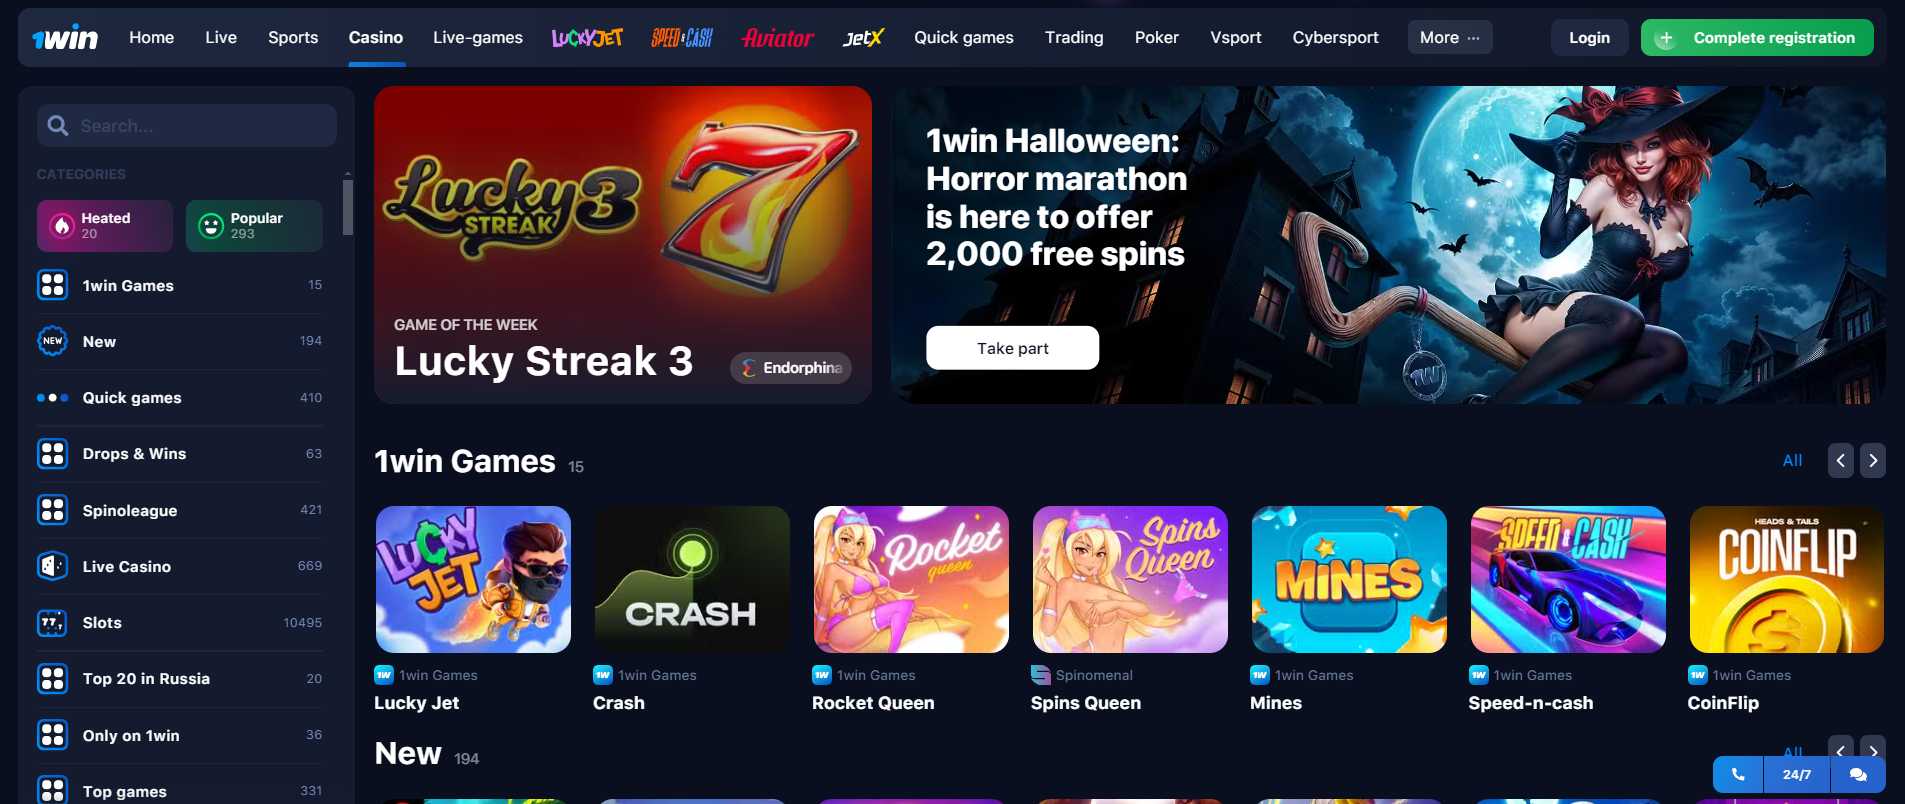Open the Poker tab
This screenshot has height=804, width=1905.
pos(1157,37)
